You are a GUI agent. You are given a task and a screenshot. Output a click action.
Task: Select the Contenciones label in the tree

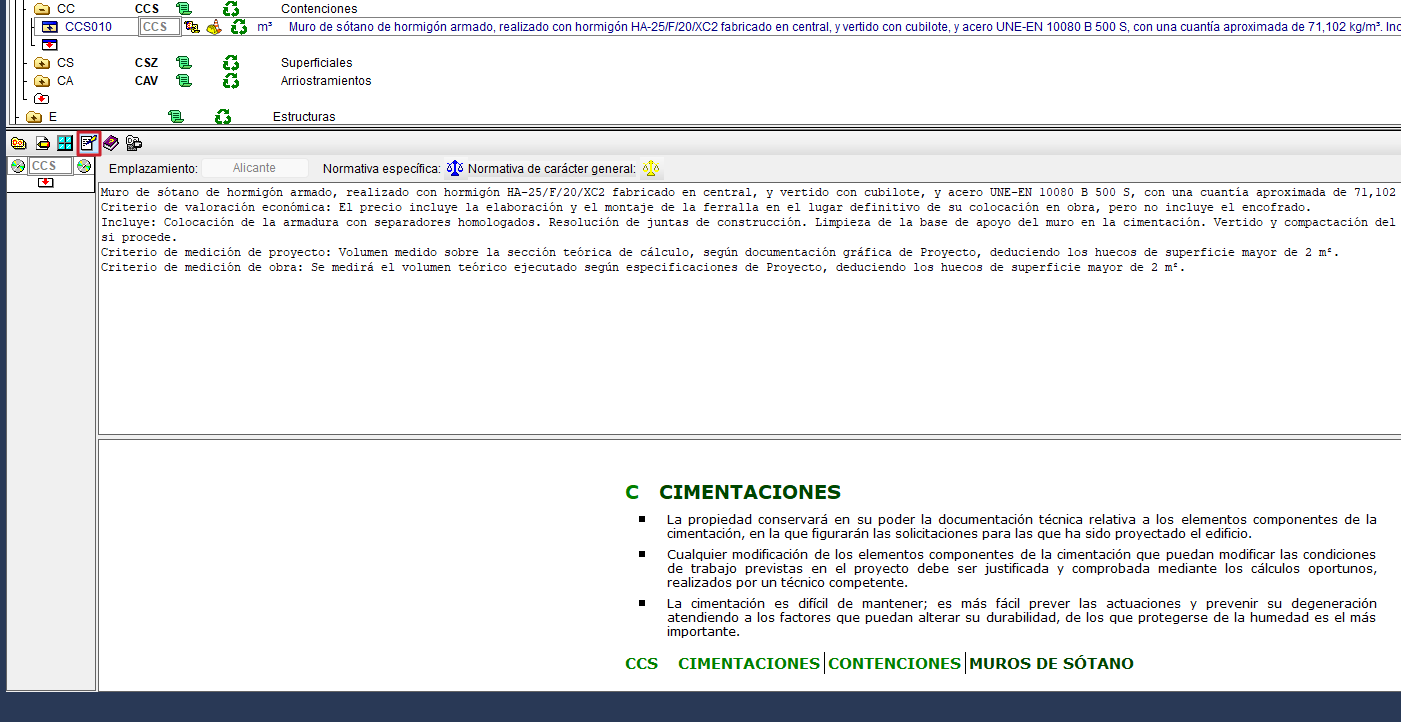tap(319, 9)
